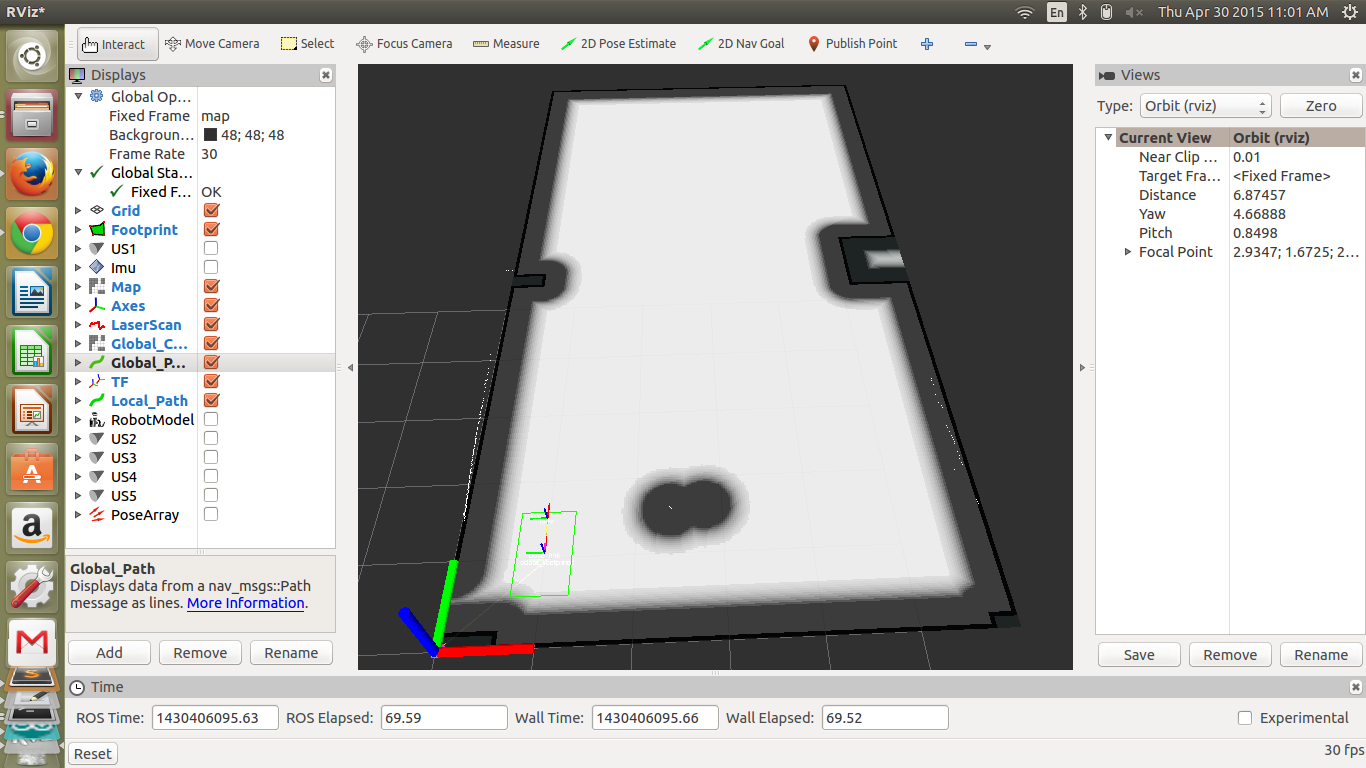Click the ROS Time field
The image size is (1366, 768).
click(x=215, y=718)
